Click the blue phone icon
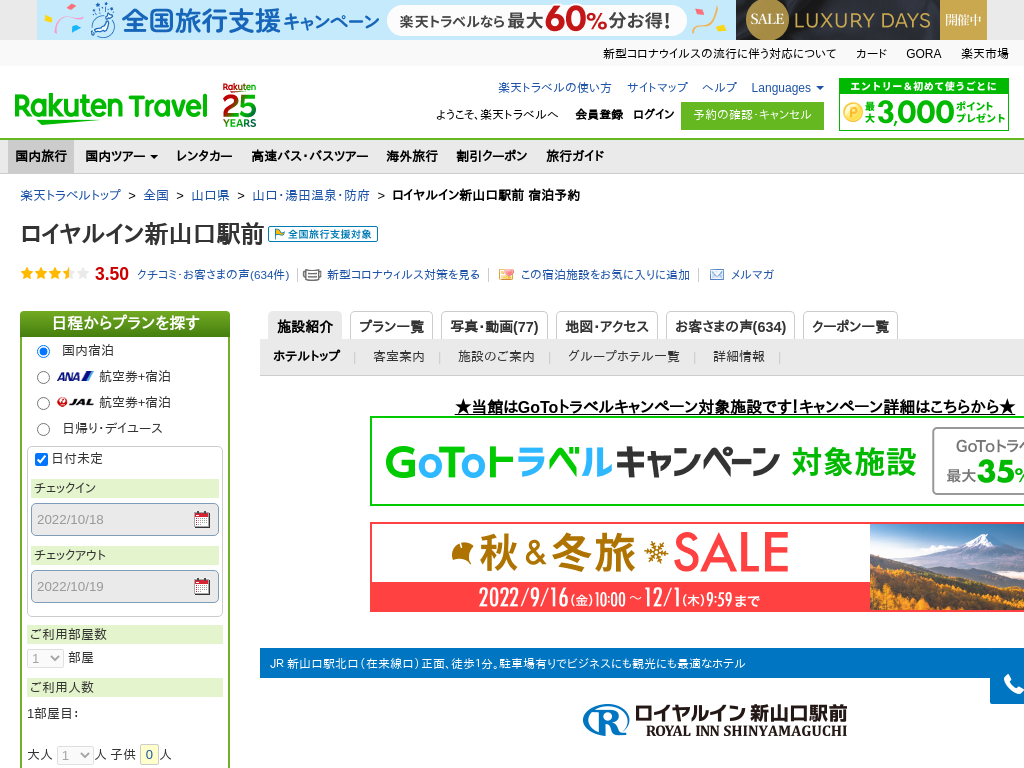The width and height of the screenshot is (1024, 768). (x=1011, y=685)
